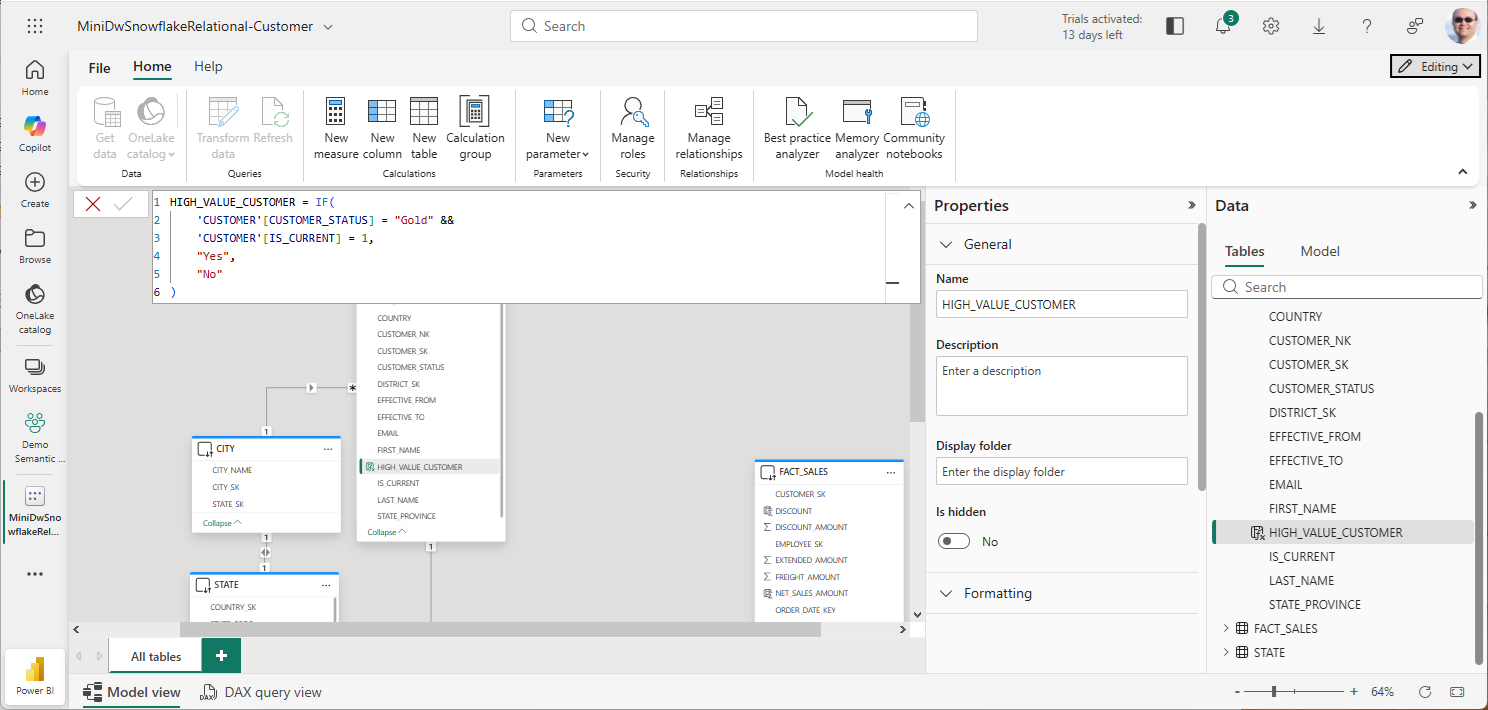This screenshot has width=1488, height=710.
Task: Toggle the Is hidden switch
Action: 954,541
